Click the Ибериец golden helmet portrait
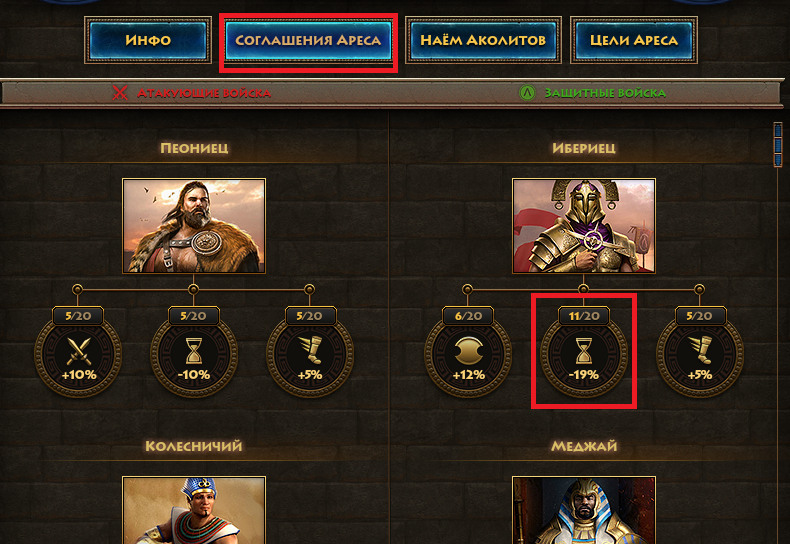This screenshot has height=544, width=790. click(584, 226)
